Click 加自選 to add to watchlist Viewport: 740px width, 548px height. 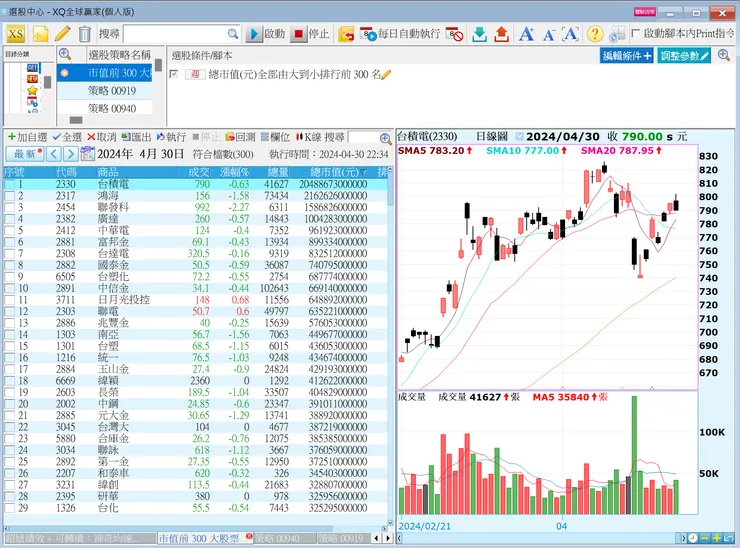[x=28, y=137]
